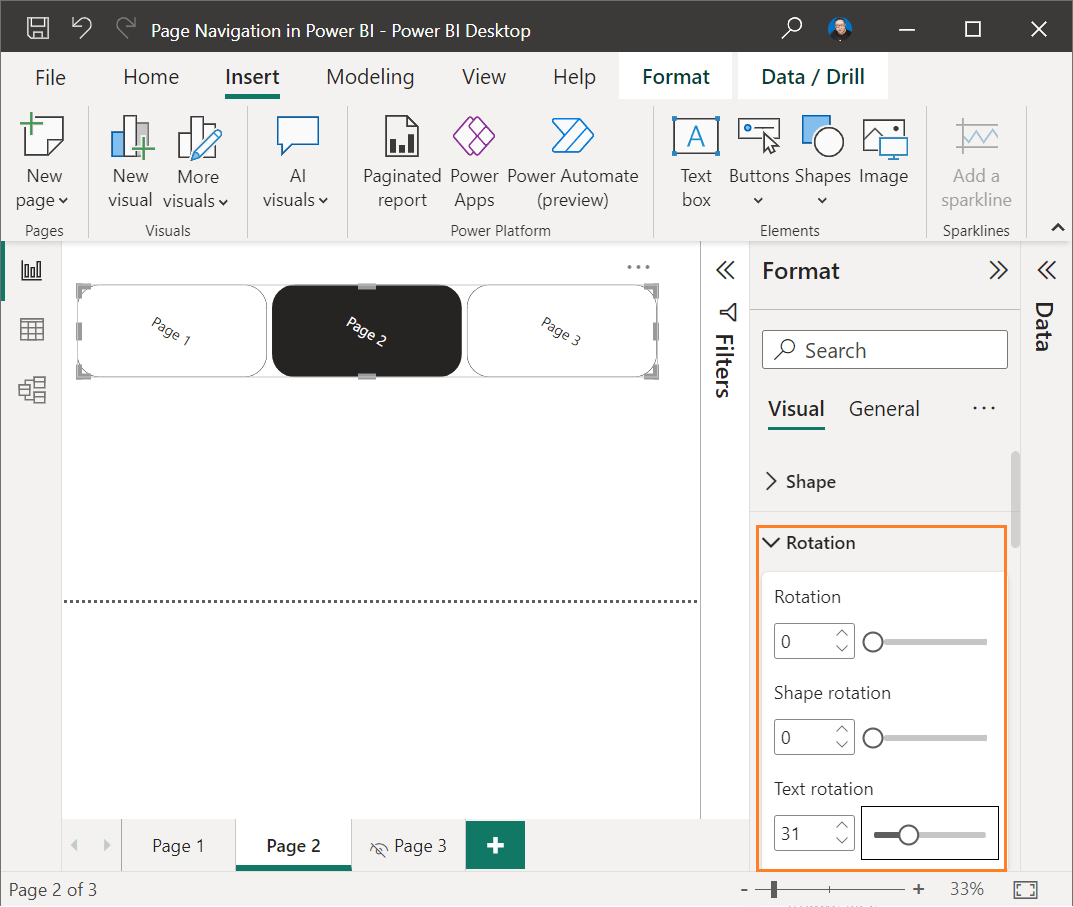Click the Save icon in title bar
Viewport: 1073px width, 907px height.
point(38,29)
